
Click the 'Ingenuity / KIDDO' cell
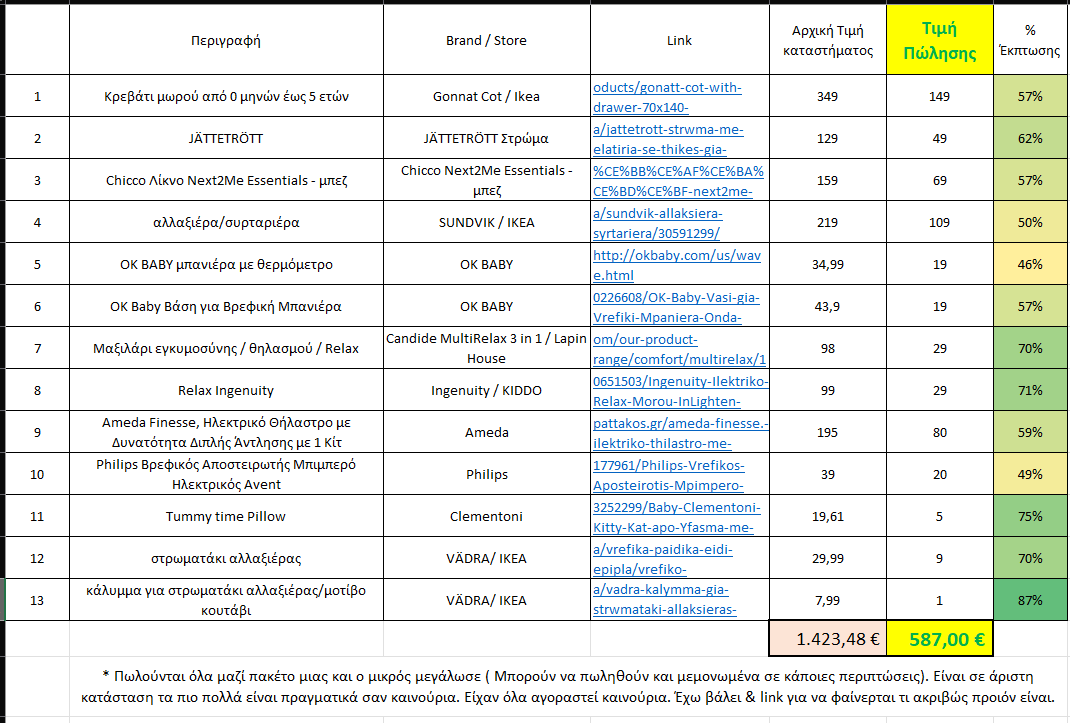coord(487,391)
